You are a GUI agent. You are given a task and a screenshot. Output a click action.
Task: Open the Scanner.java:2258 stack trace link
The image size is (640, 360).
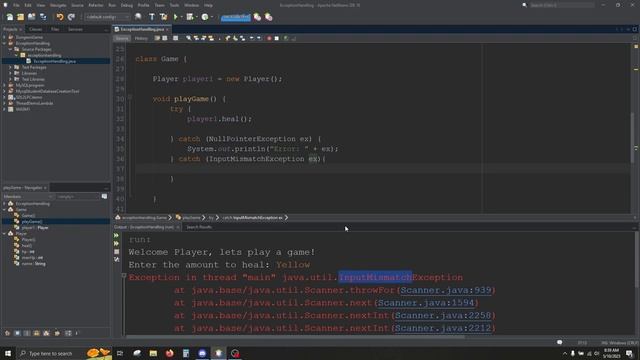coord(443,316)
